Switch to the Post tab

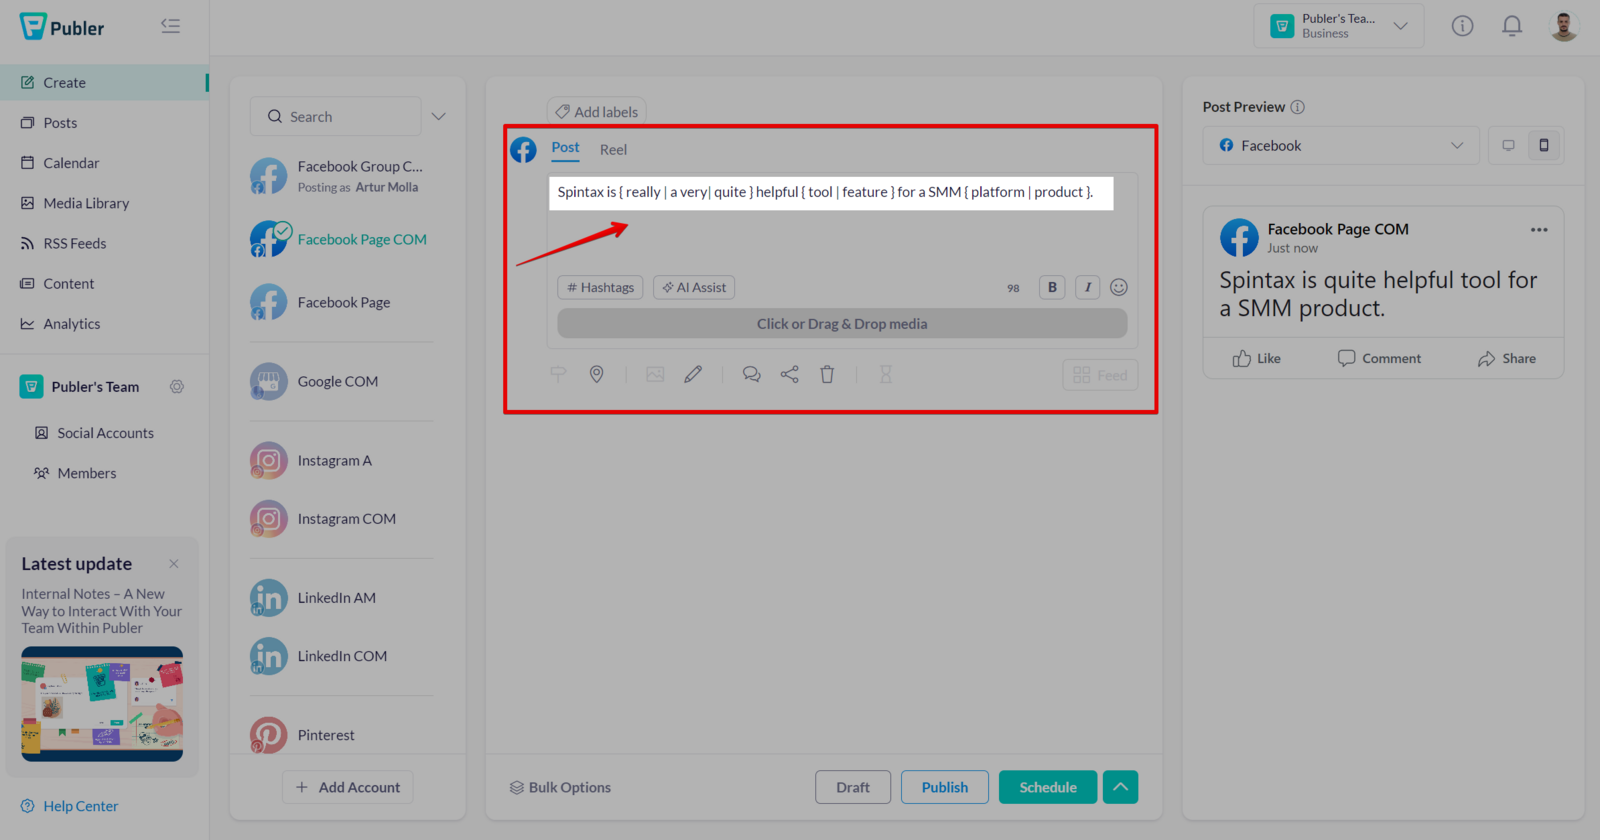565,148
